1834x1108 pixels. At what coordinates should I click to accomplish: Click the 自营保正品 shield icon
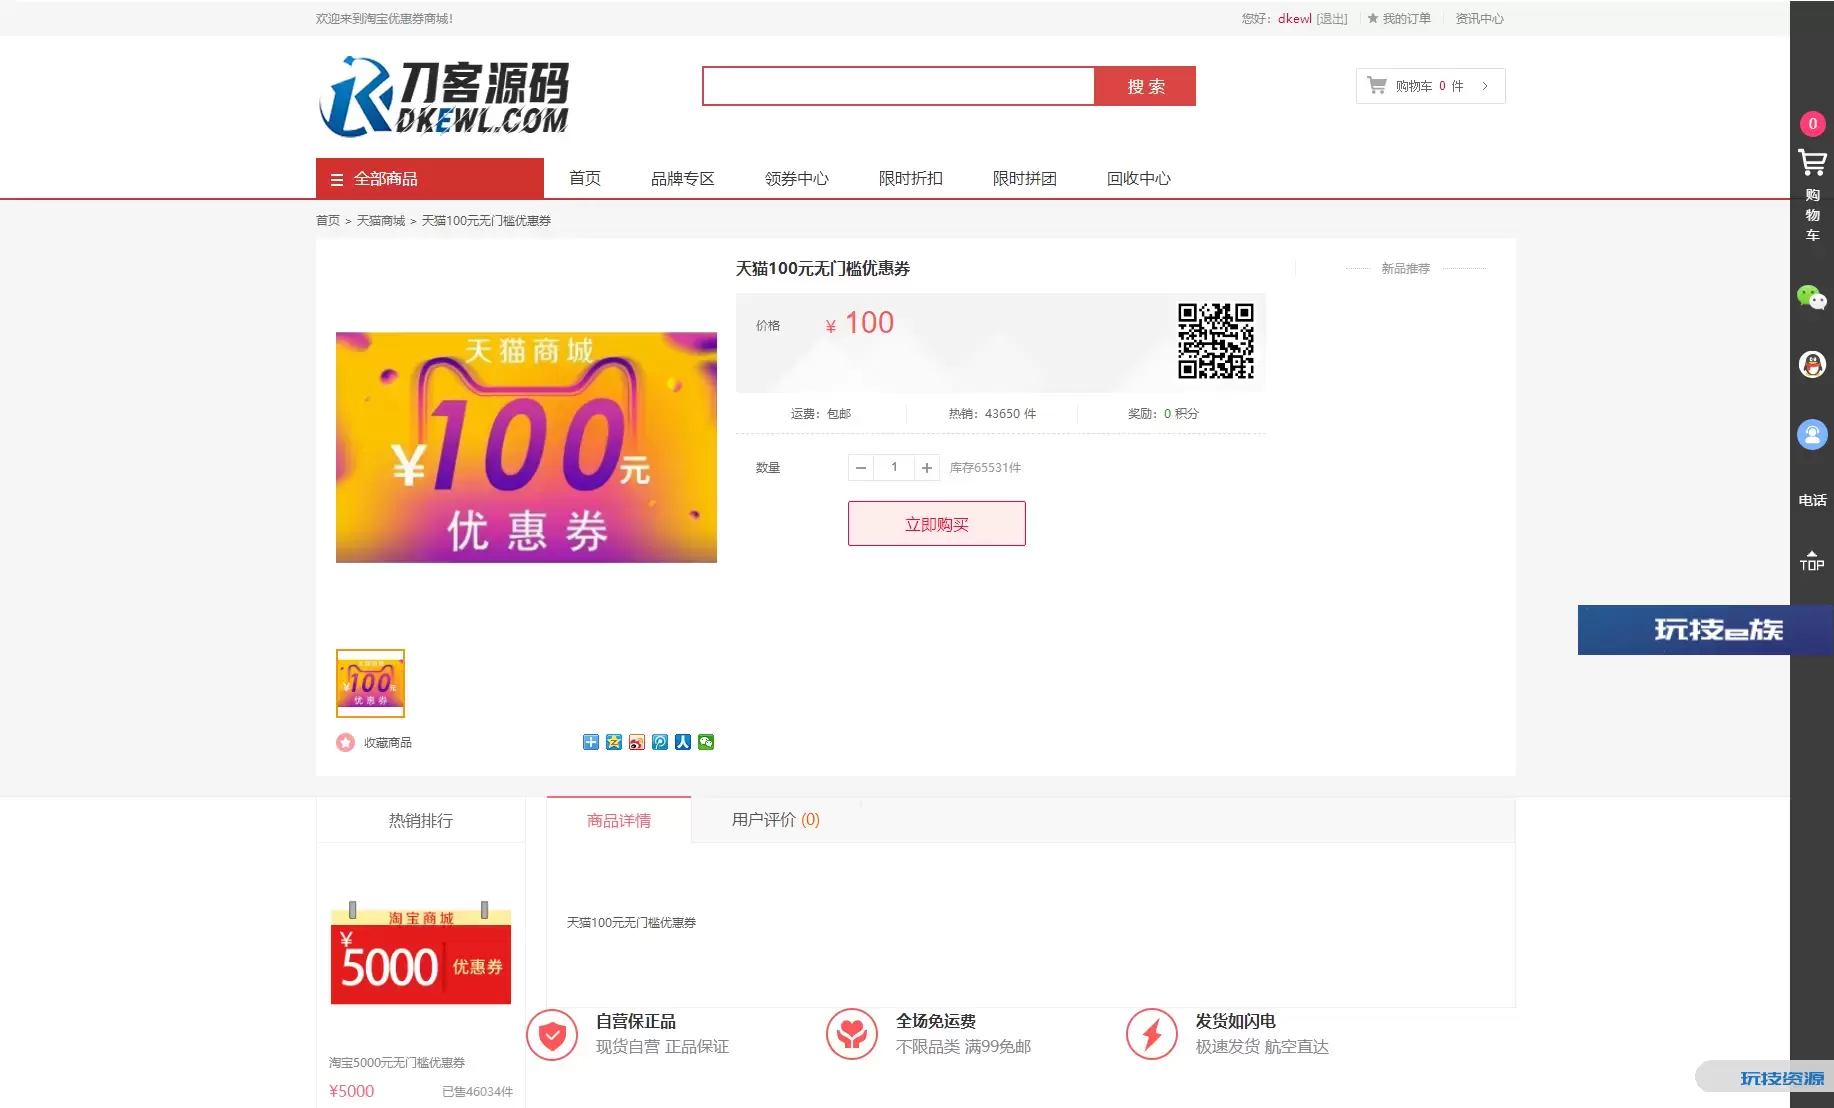[x=552, y=1035]
